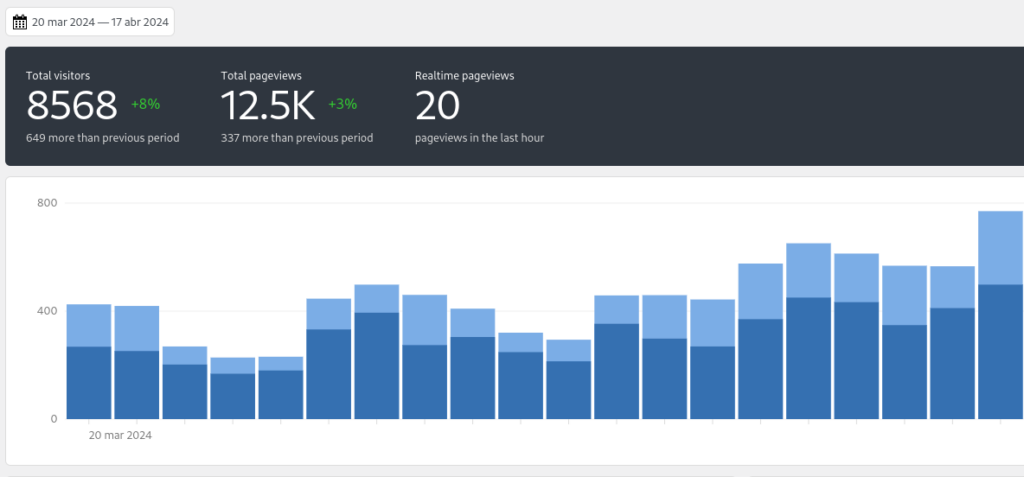This screenshot has height=477, width=1024.
Task: Click the '20 mar 2024' x-axis label
Action: 120,435
